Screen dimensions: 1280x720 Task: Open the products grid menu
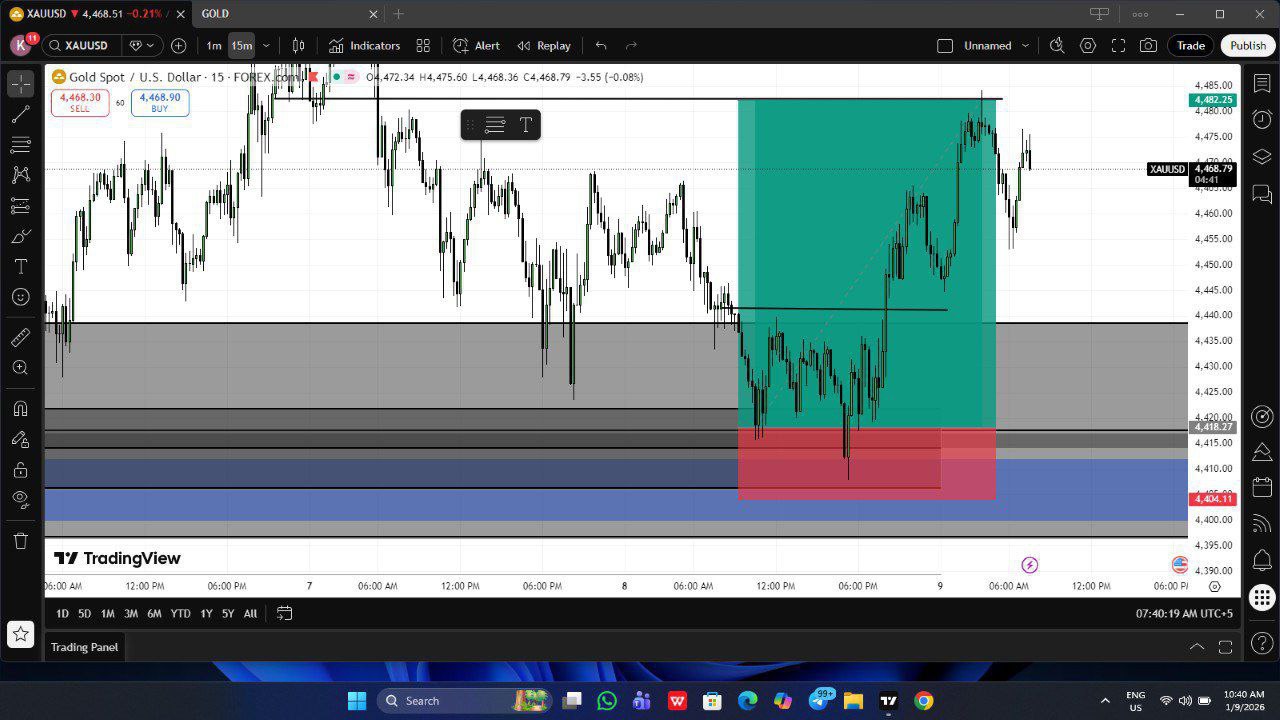pyautogui.click(x=1262, y=598)
